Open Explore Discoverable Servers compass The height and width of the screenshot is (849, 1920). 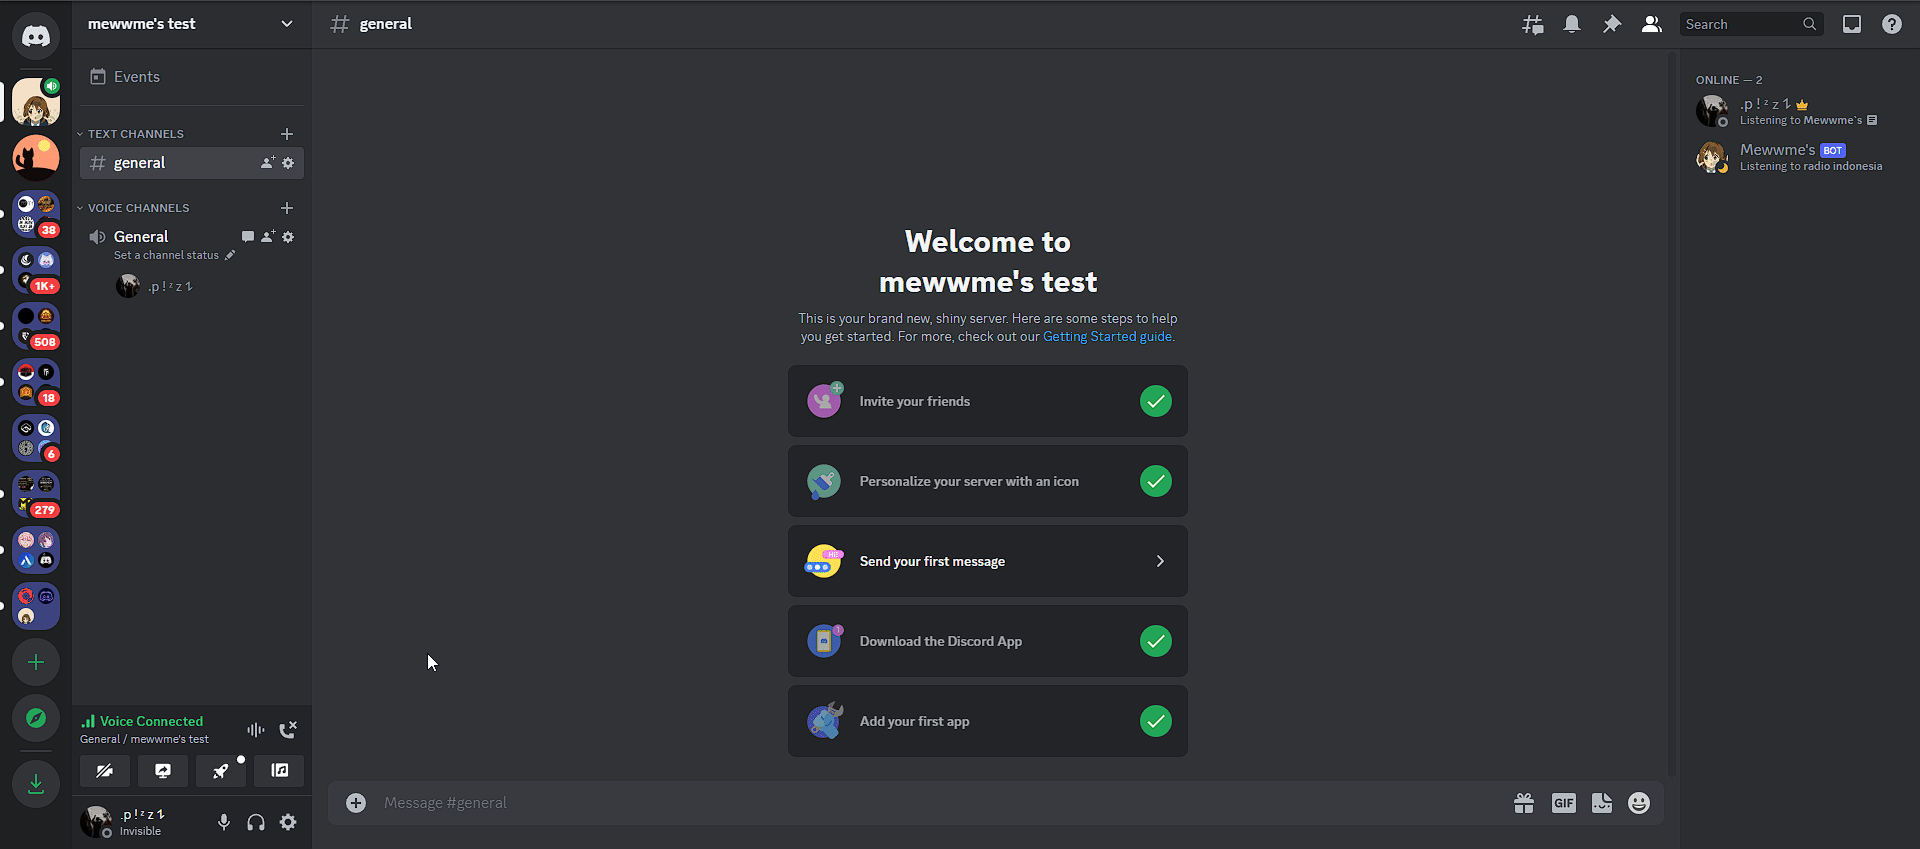coord(36,718)
